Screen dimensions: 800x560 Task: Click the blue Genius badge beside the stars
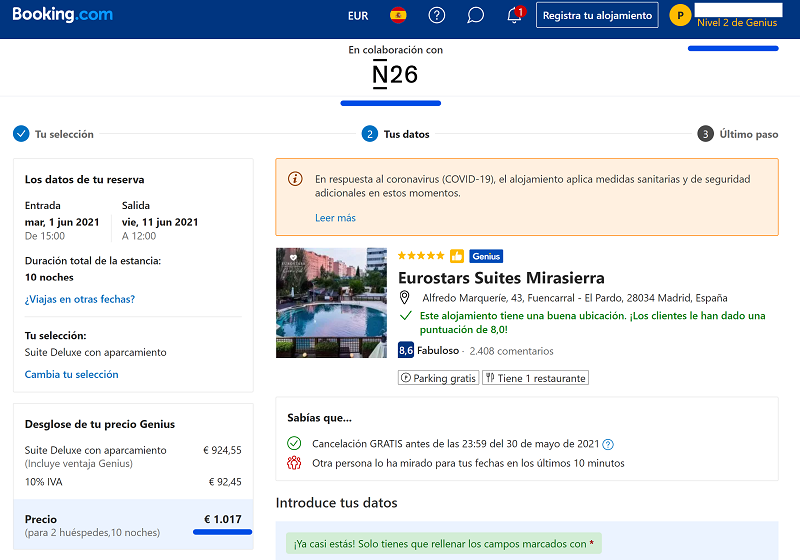486,256
